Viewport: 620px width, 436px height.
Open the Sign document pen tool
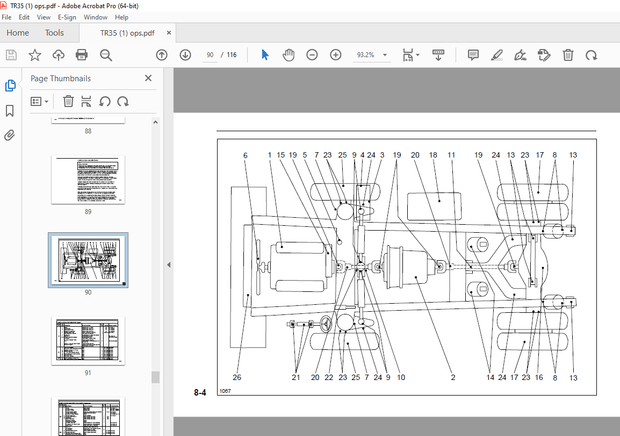click(x=520, y=55)
